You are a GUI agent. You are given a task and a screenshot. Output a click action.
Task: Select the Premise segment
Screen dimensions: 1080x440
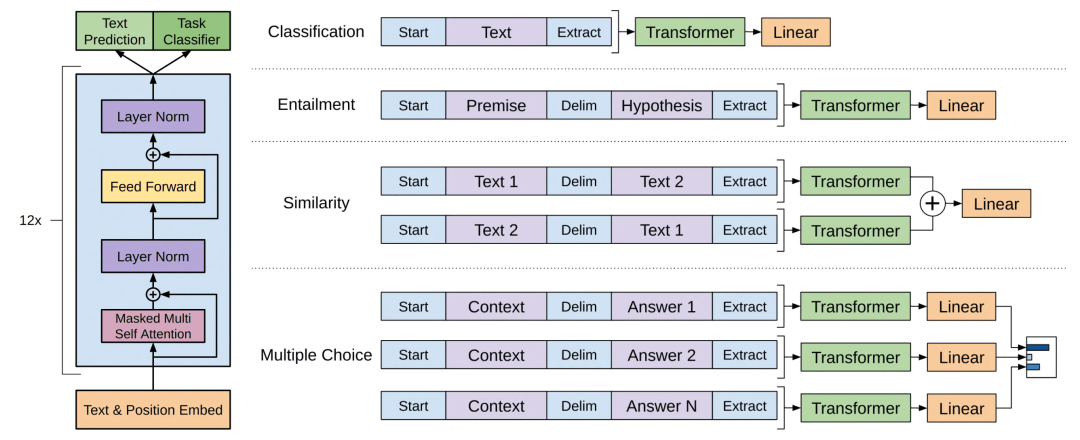tap(496, 106)
